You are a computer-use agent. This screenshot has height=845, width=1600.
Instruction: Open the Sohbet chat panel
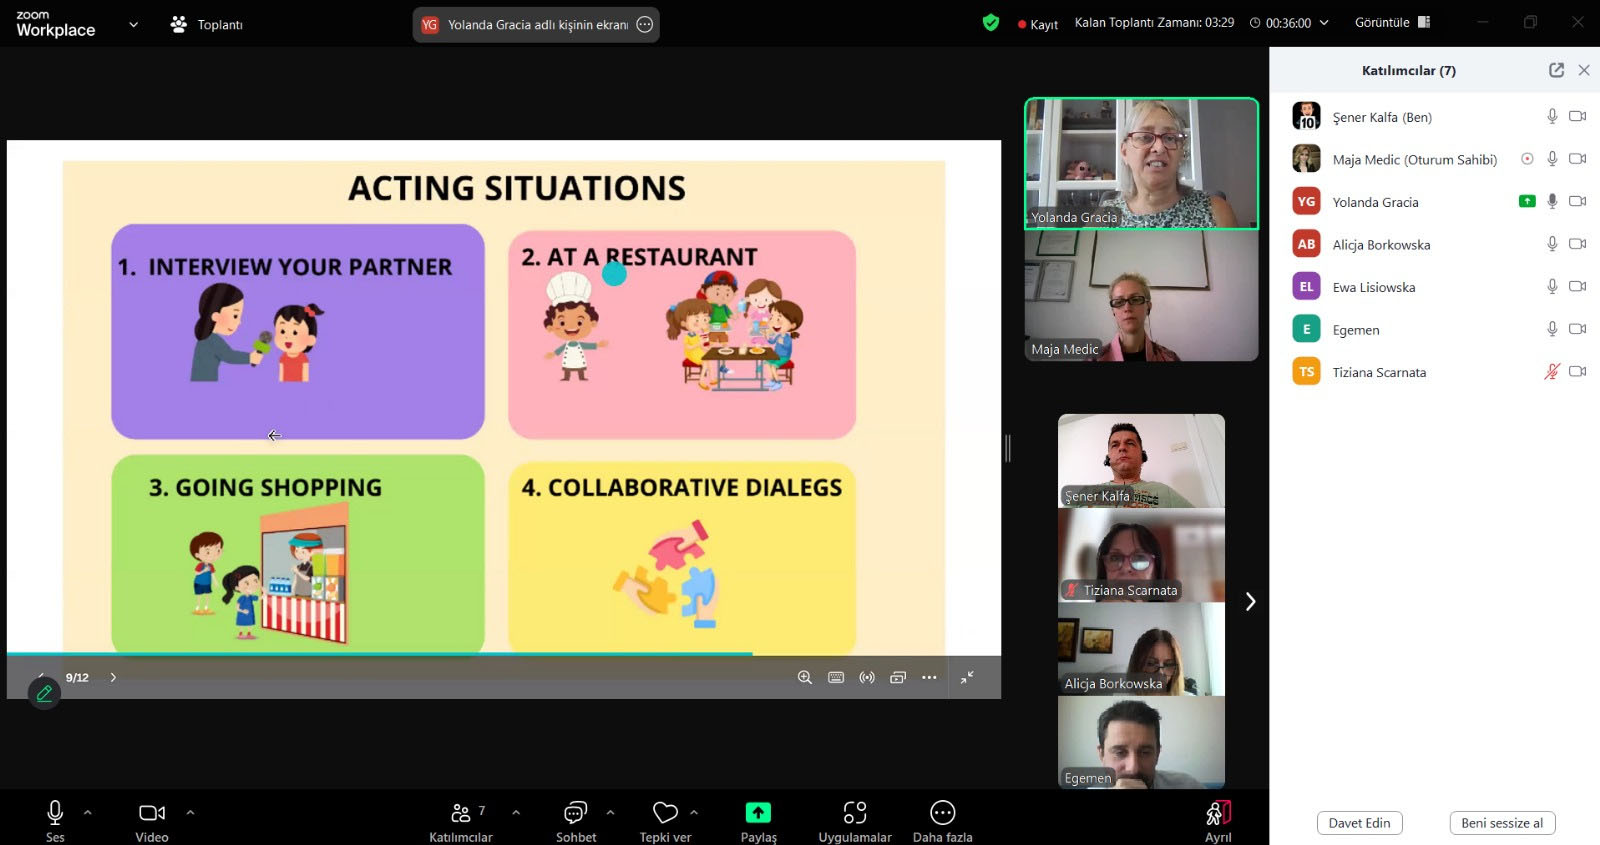[575, 813]
